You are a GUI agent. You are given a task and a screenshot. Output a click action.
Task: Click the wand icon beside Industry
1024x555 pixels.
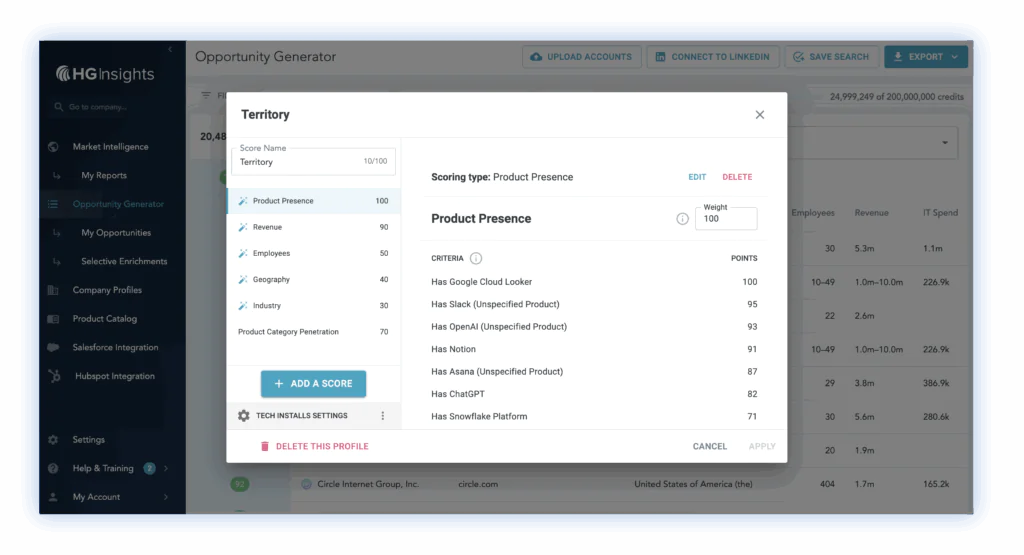click(x=243, y=306)
